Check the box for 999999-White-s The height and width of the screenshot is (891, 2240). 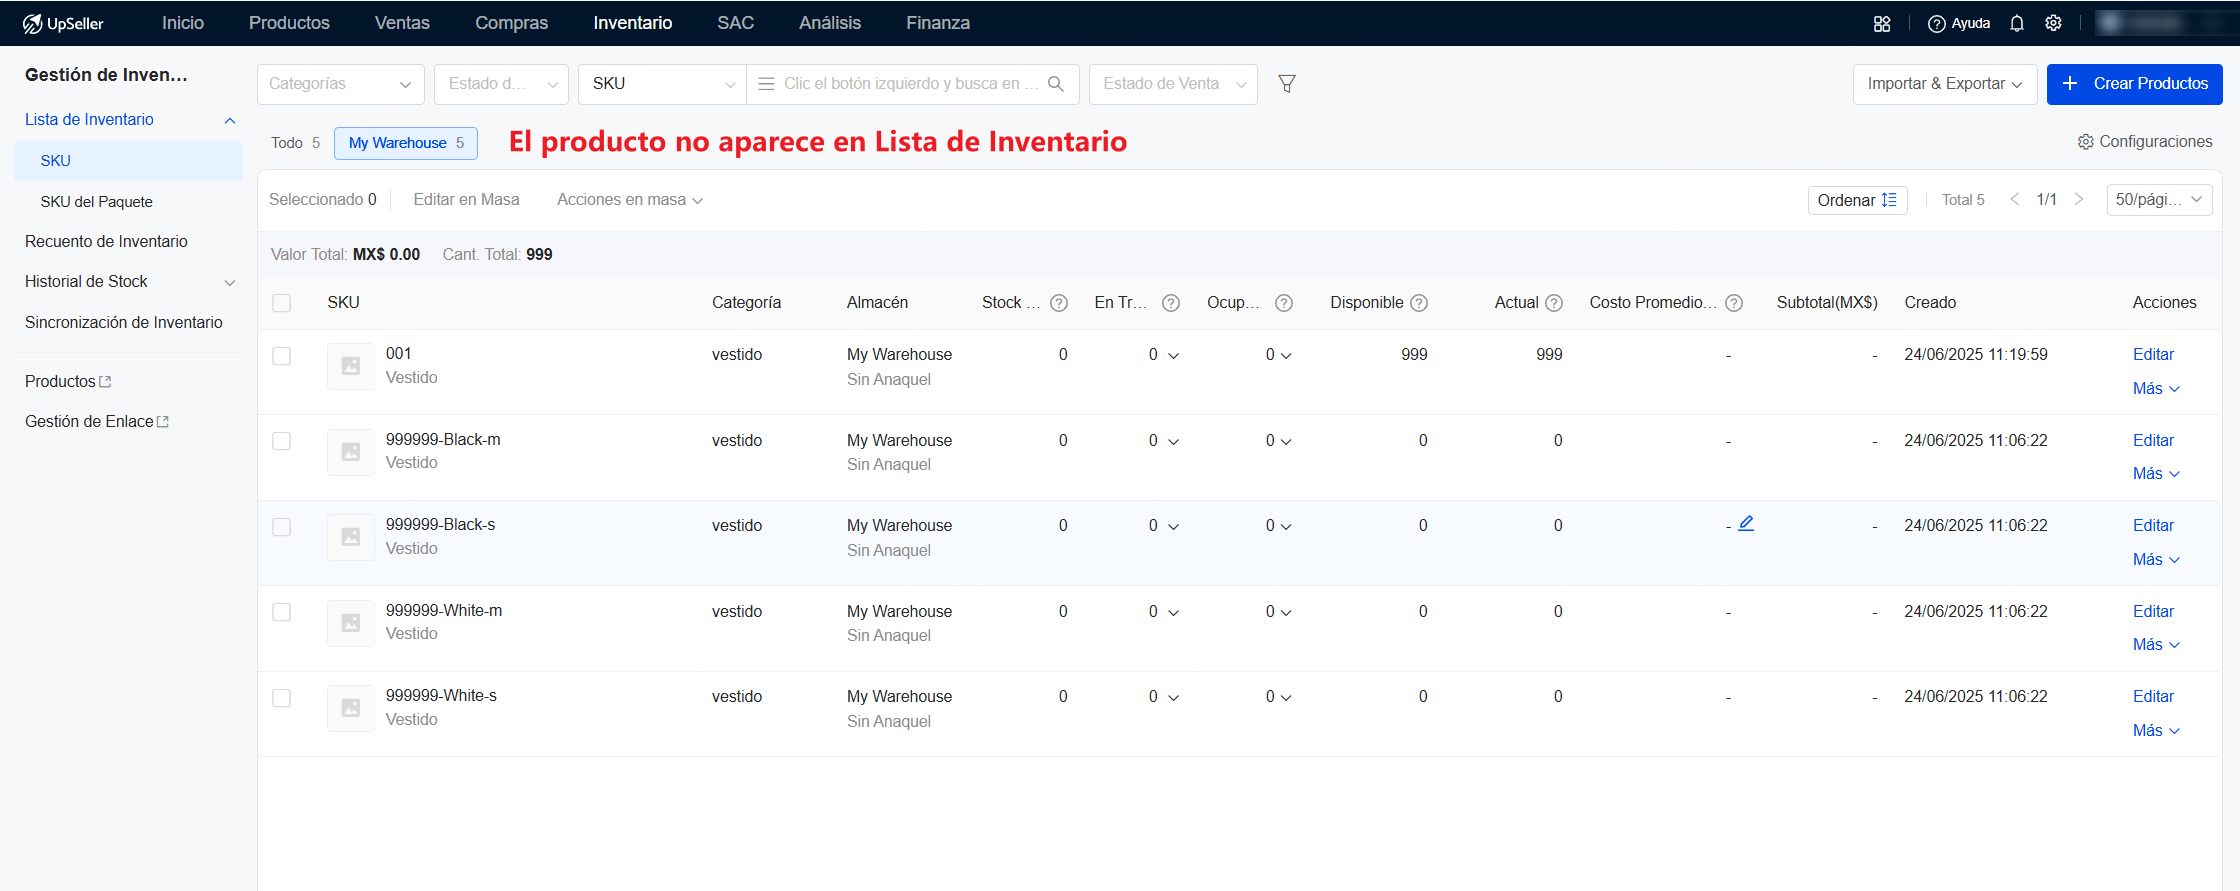282,698
